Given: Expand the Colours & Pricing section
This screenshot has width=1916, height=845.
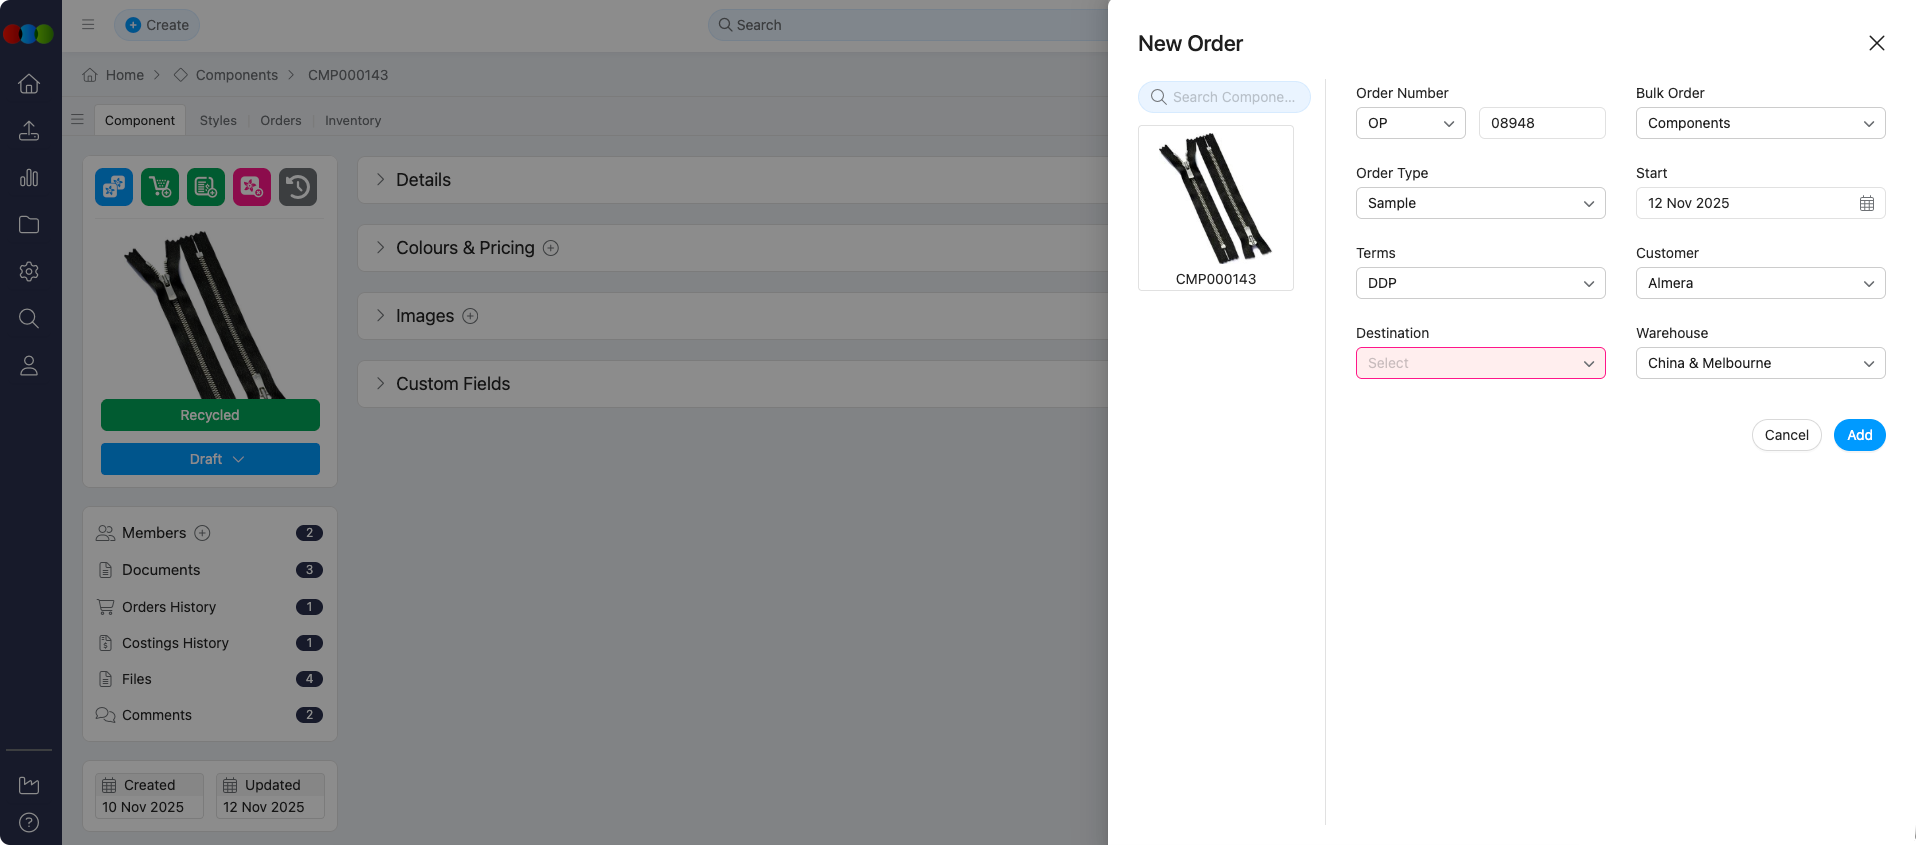Looking at the screenshot, I should coord(465,247).
